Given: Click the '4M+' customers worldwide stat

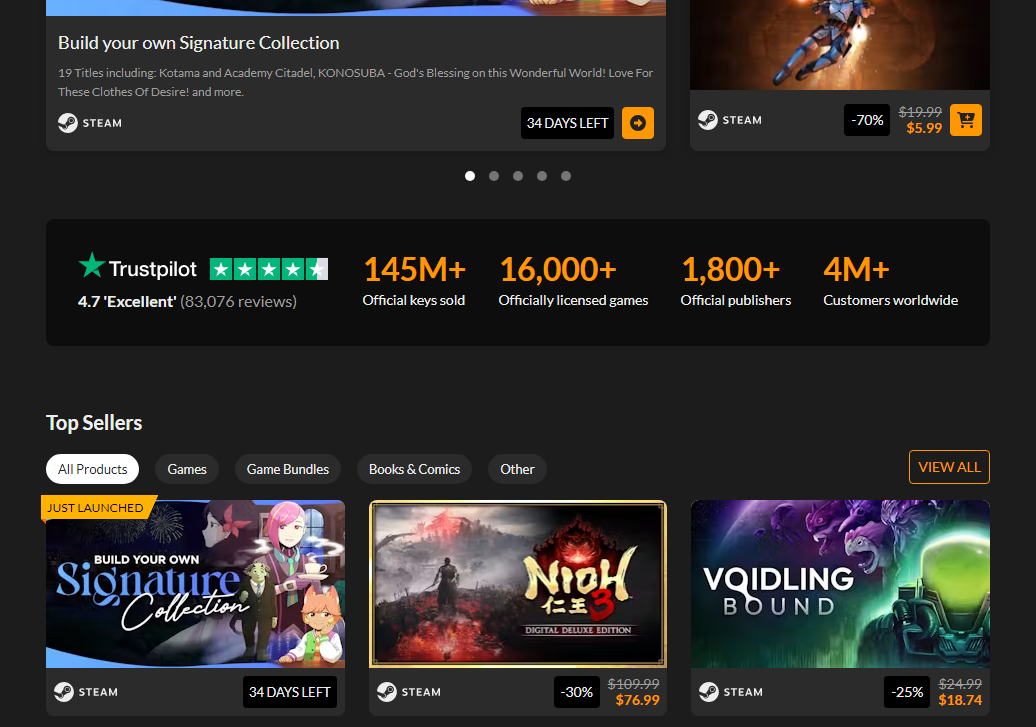Looking at the screenshot, I should 856,270.
